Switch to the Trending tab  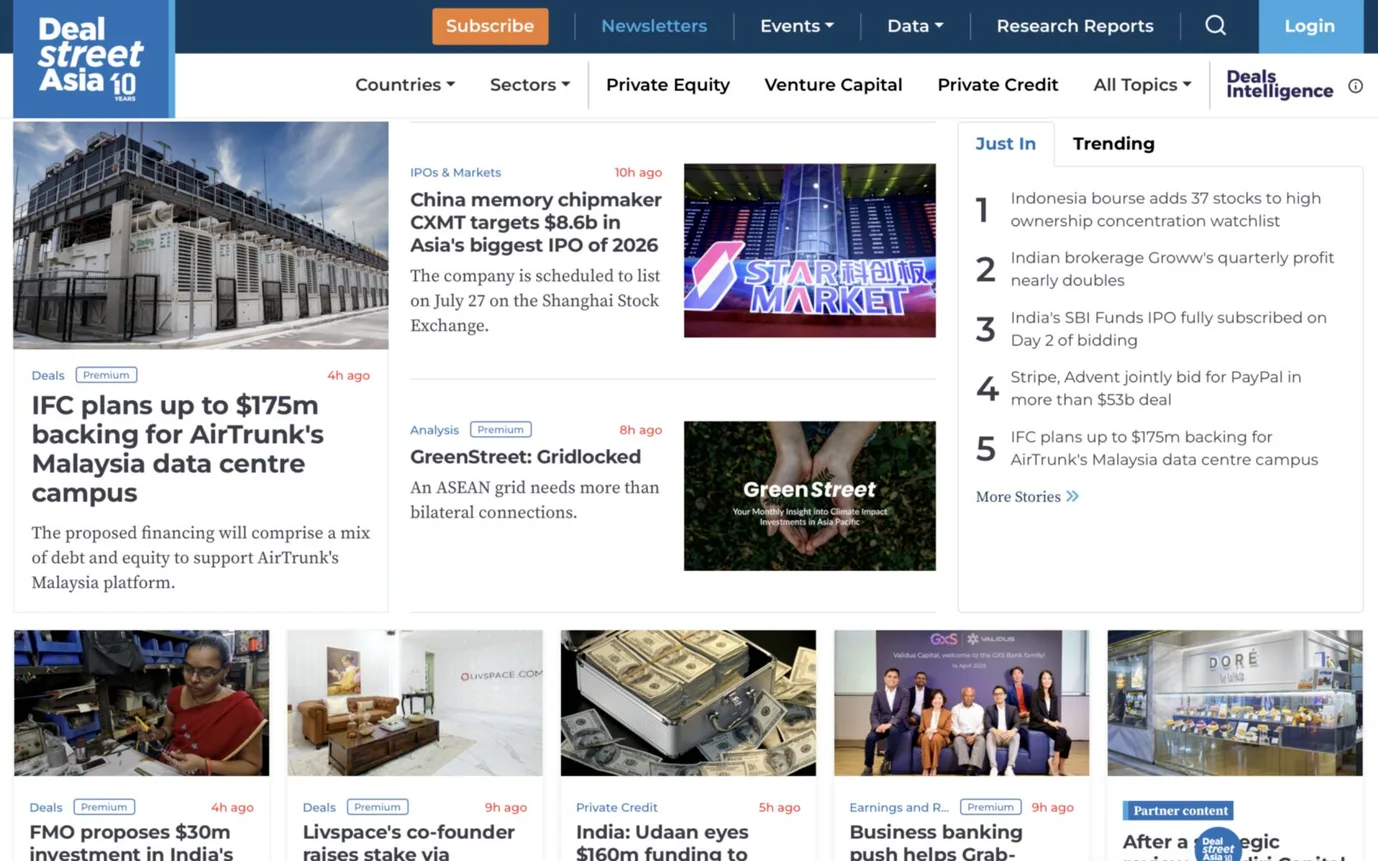(x=1113, y=144)
